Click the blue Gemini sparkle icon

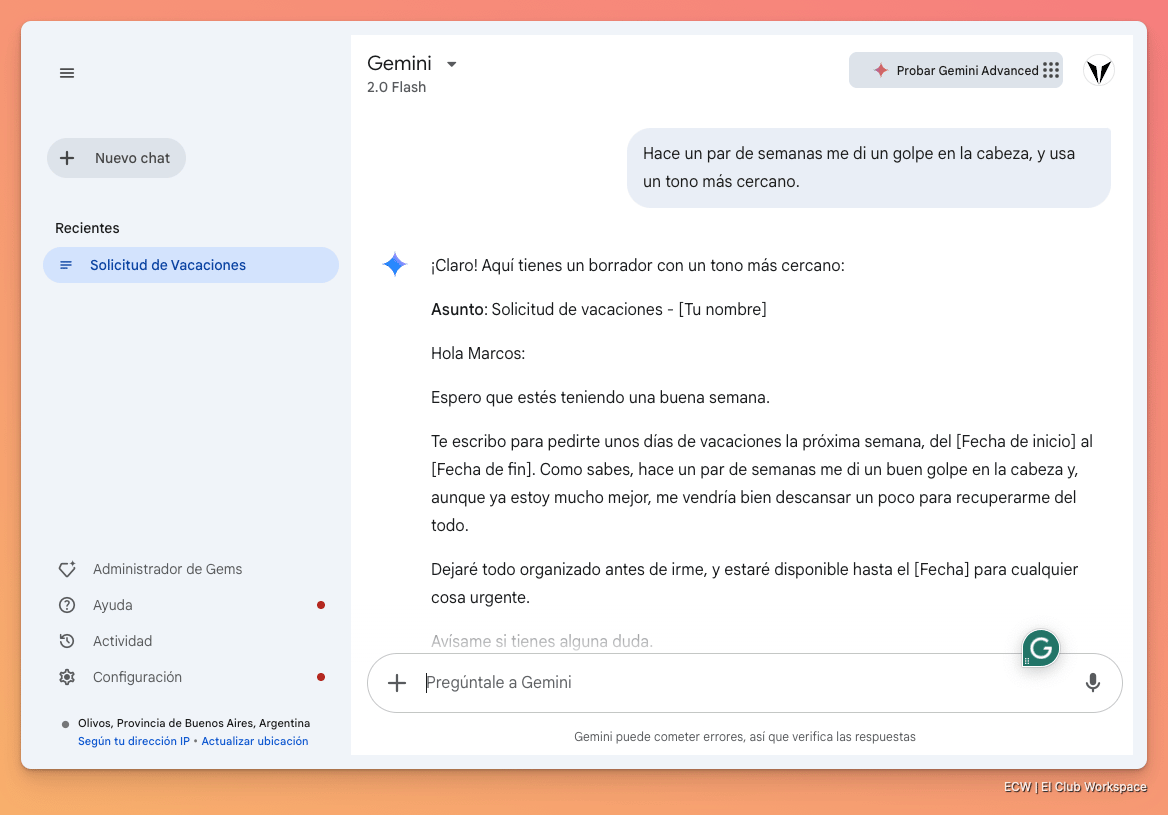(x=395, y=264)
